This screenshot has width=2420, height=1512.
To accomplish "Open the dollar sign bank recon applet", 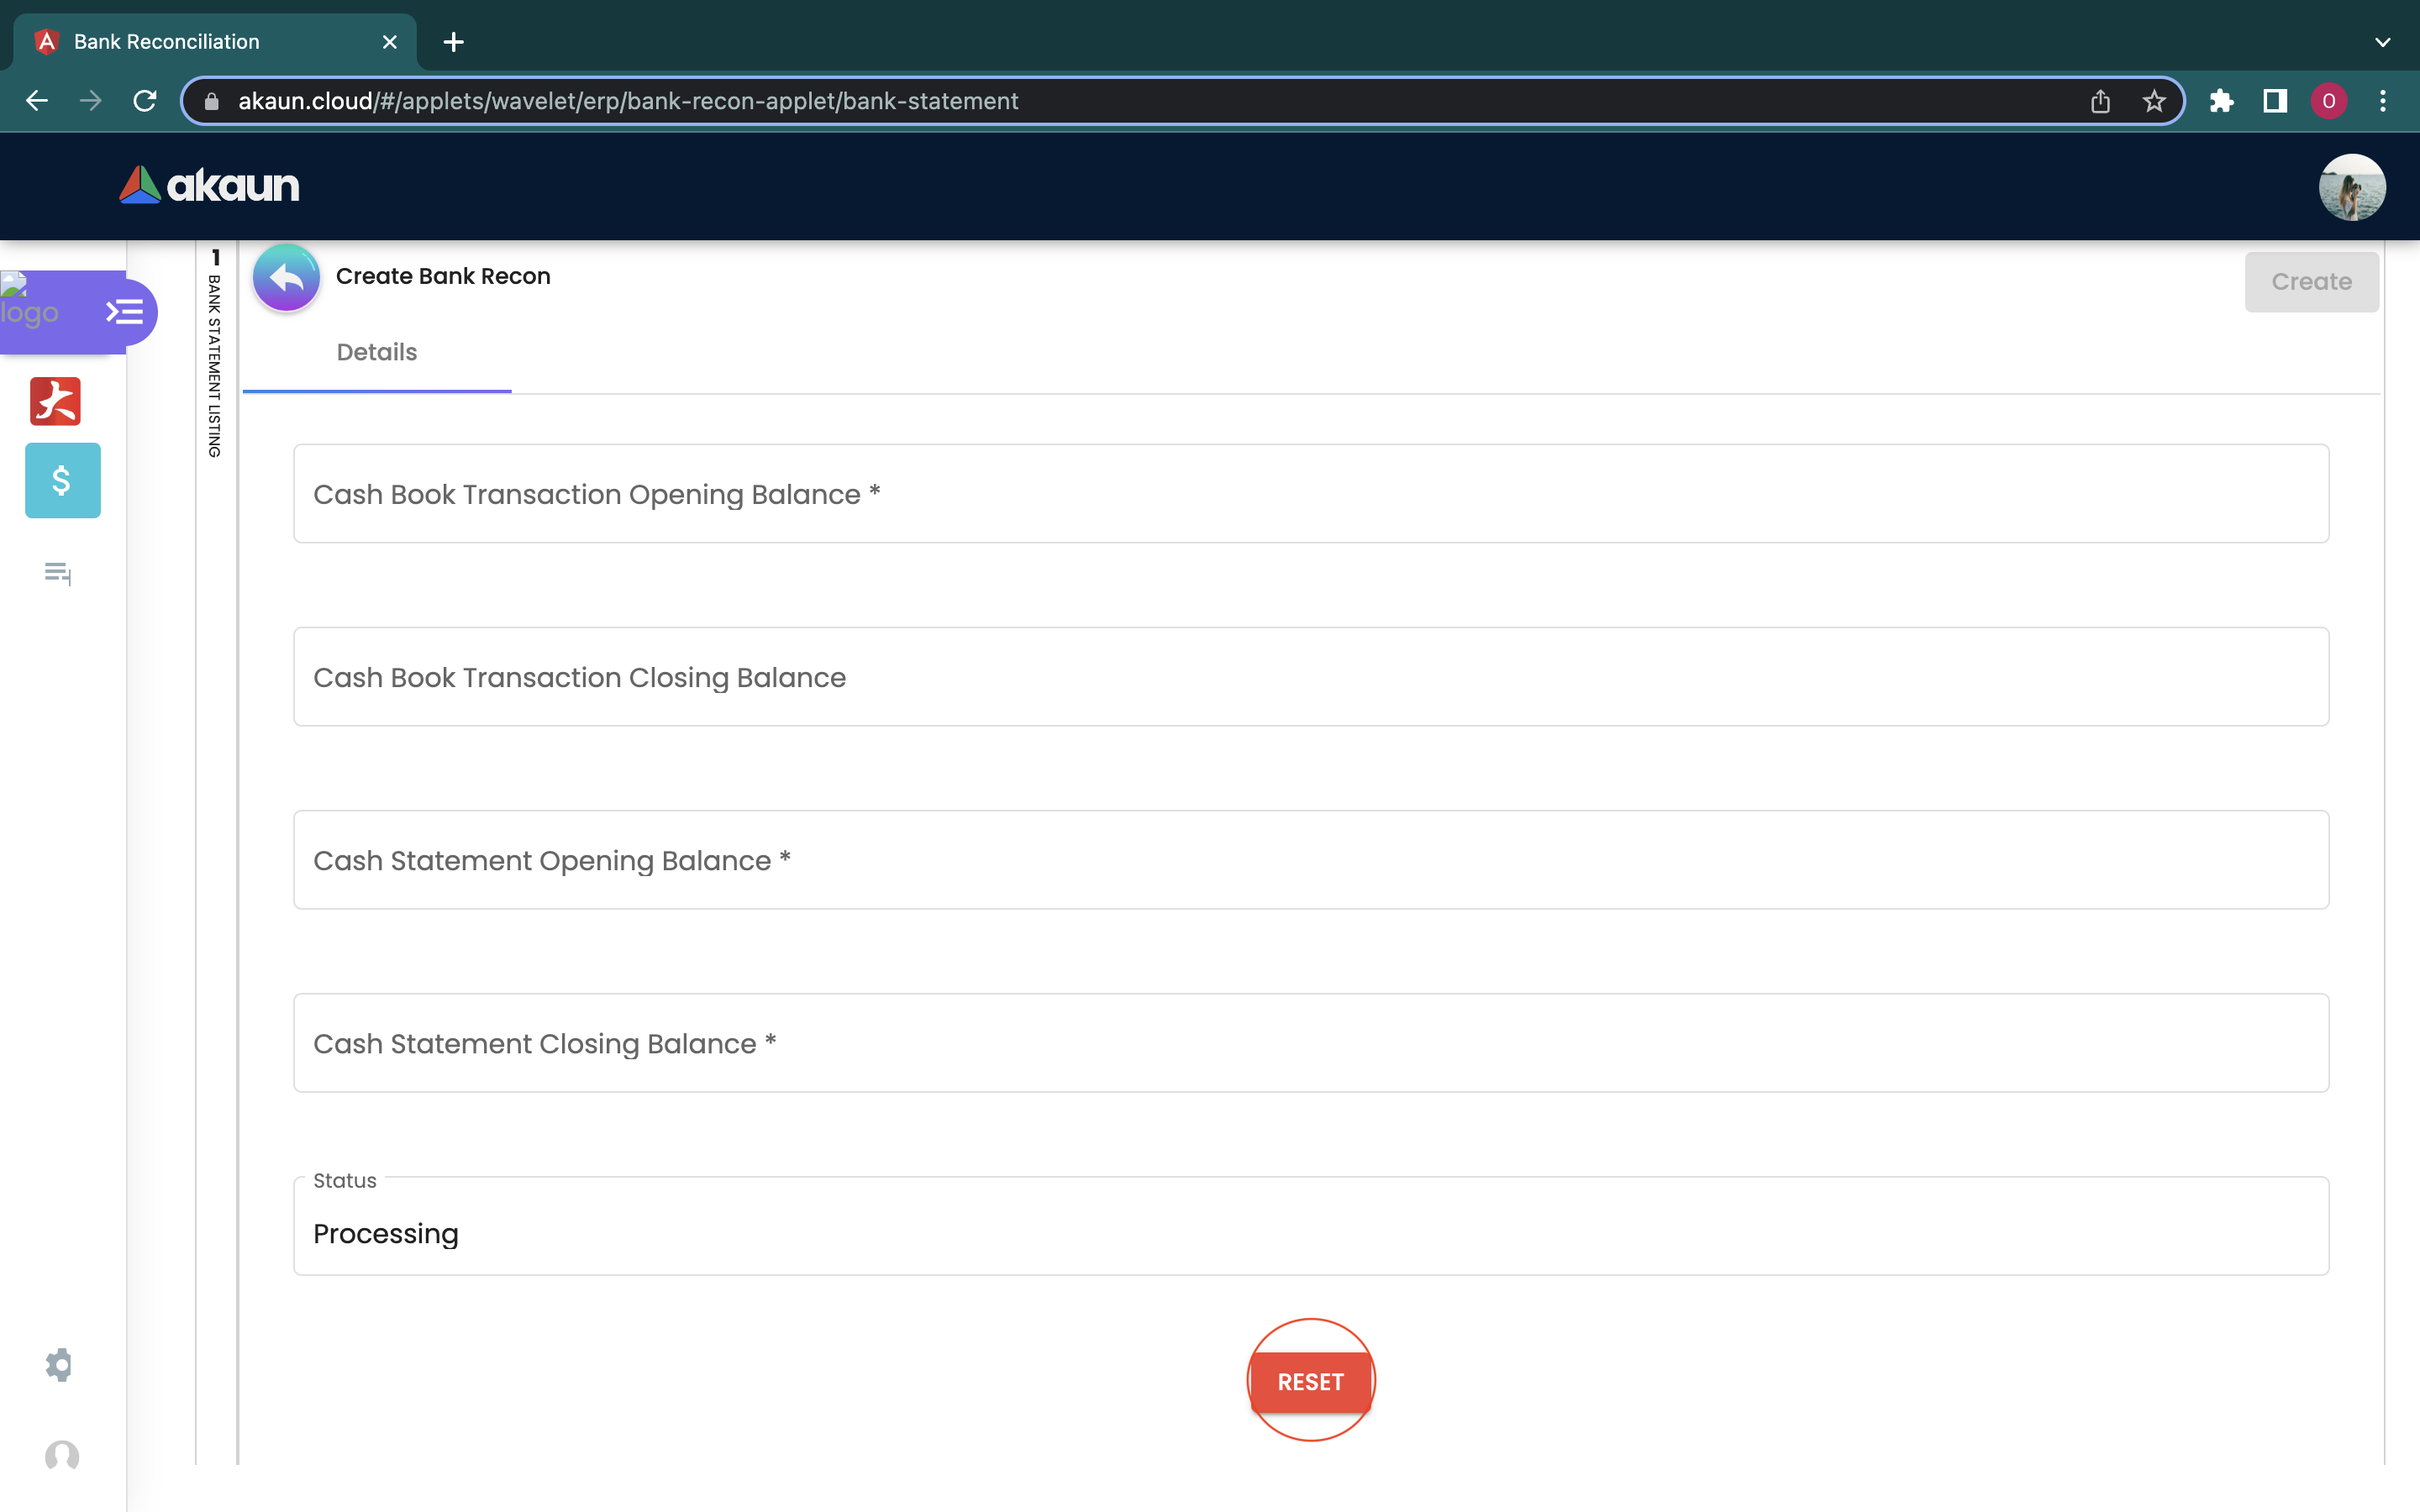I will click(x=62, y=480).
